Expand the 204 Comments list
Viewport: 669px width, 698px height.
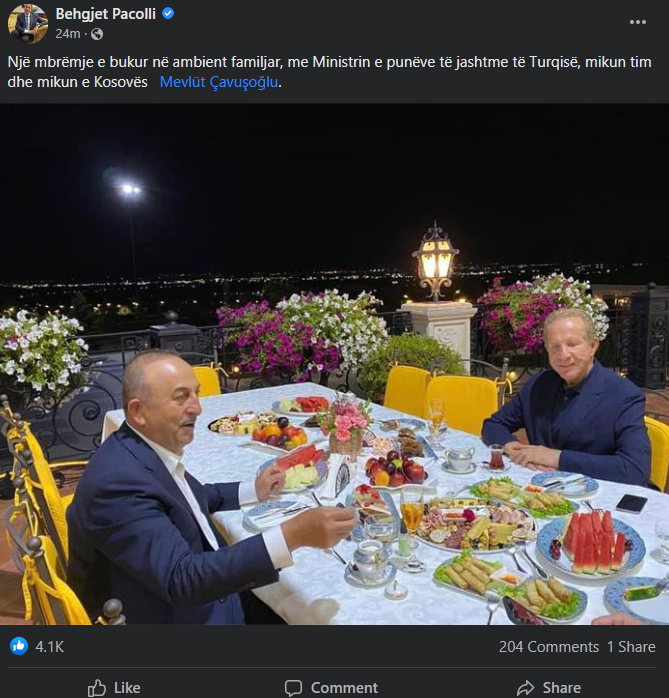[548, 647]
